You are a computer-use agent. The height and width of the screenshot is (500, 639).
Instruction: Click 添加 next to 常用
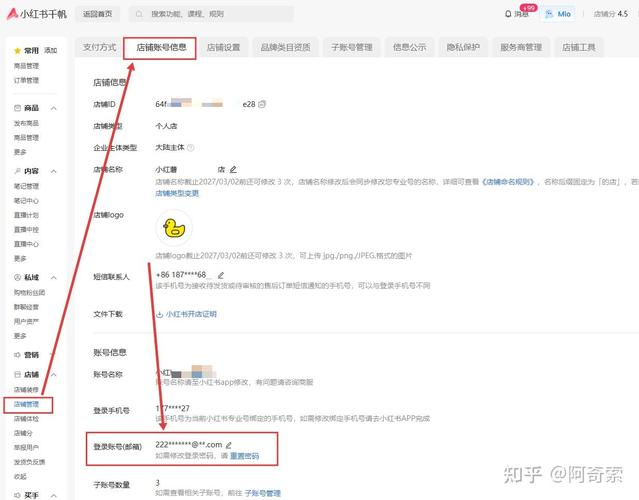click(x=51, y=51)
